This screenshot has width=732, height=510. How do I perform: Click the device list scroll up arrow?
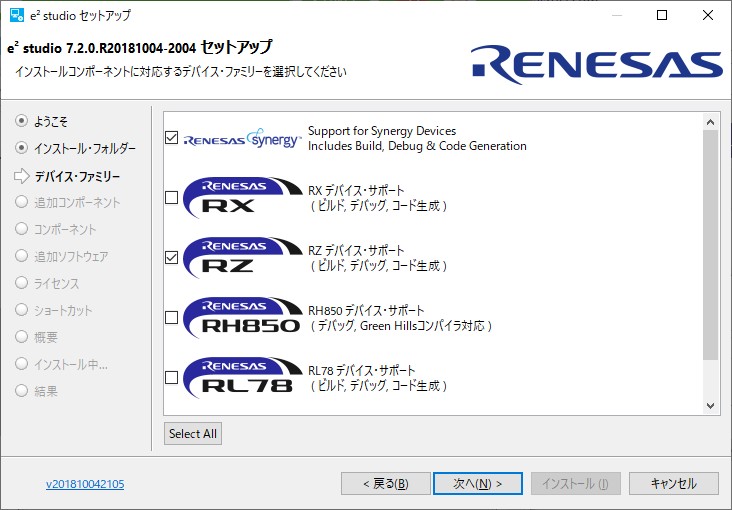tap(711, 122)
